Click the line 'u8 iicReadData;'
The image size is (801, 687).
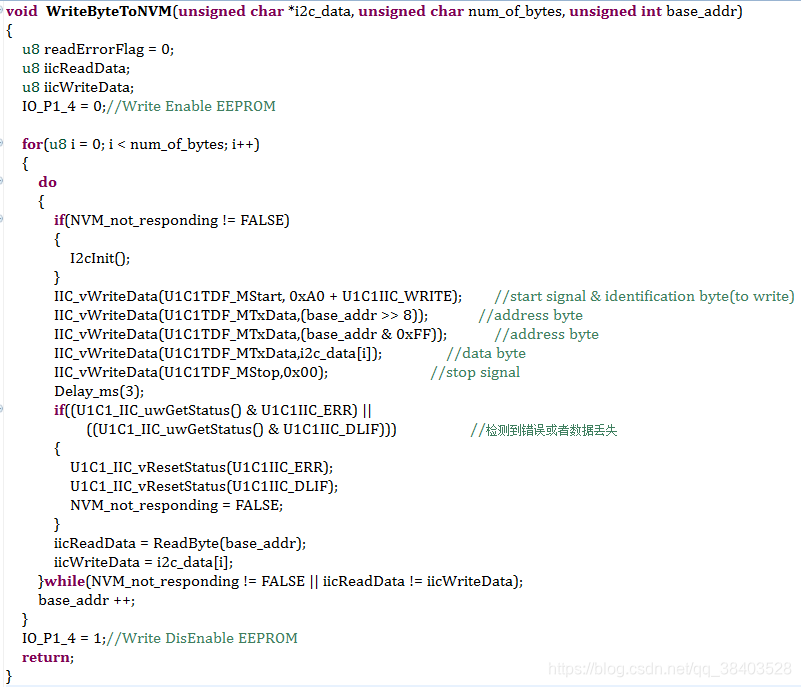tap(76, 68)
